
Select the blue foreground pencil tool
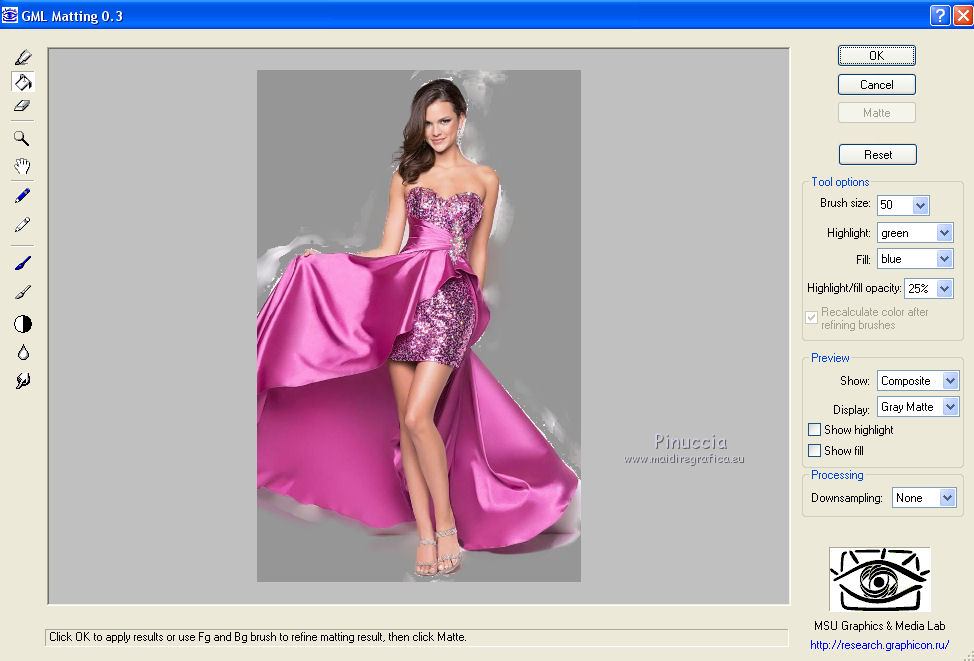coord(22,196)
